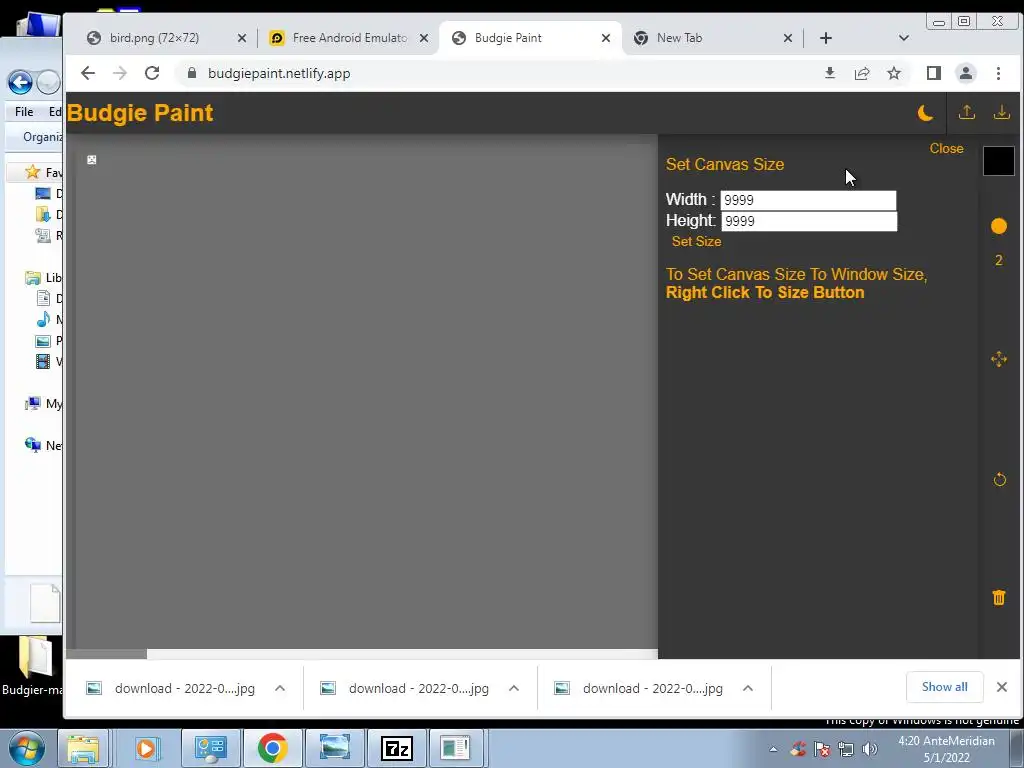Click the undo rotate arrow icon
1024x768 pixels.
coord(999,479)
